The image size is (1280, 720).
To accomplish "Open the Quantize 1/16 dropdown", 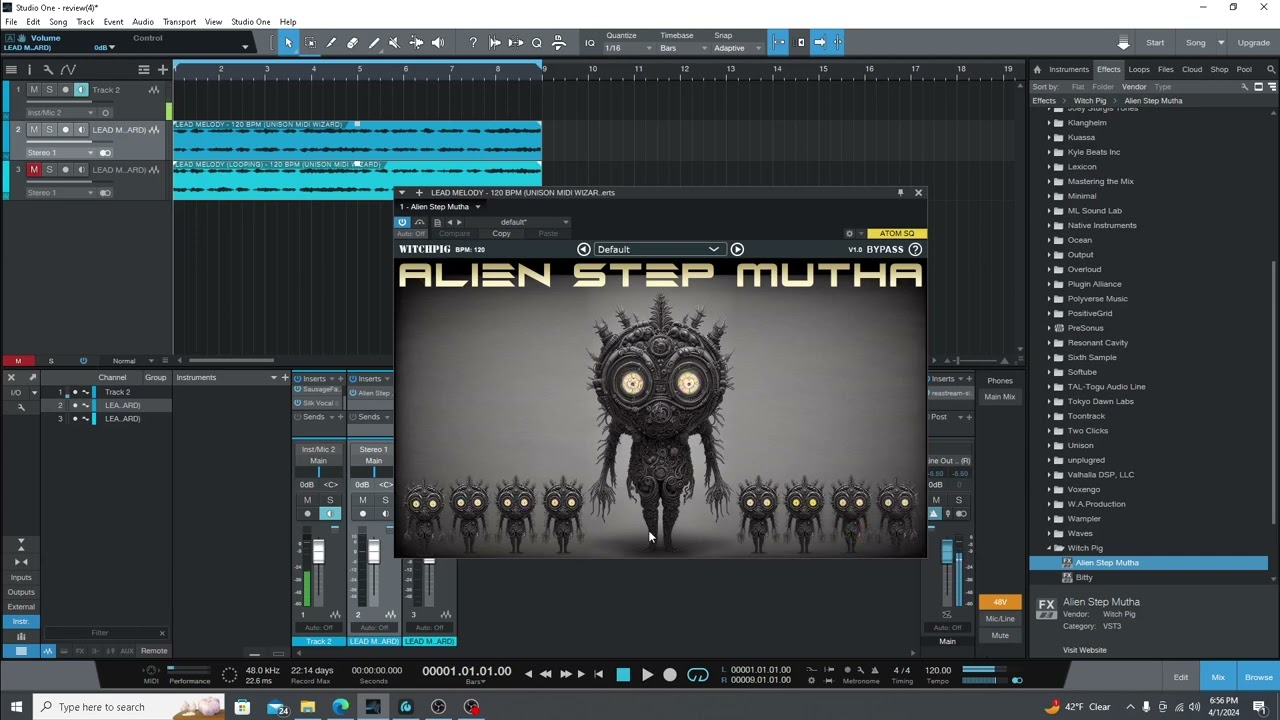I will point(628,48).
